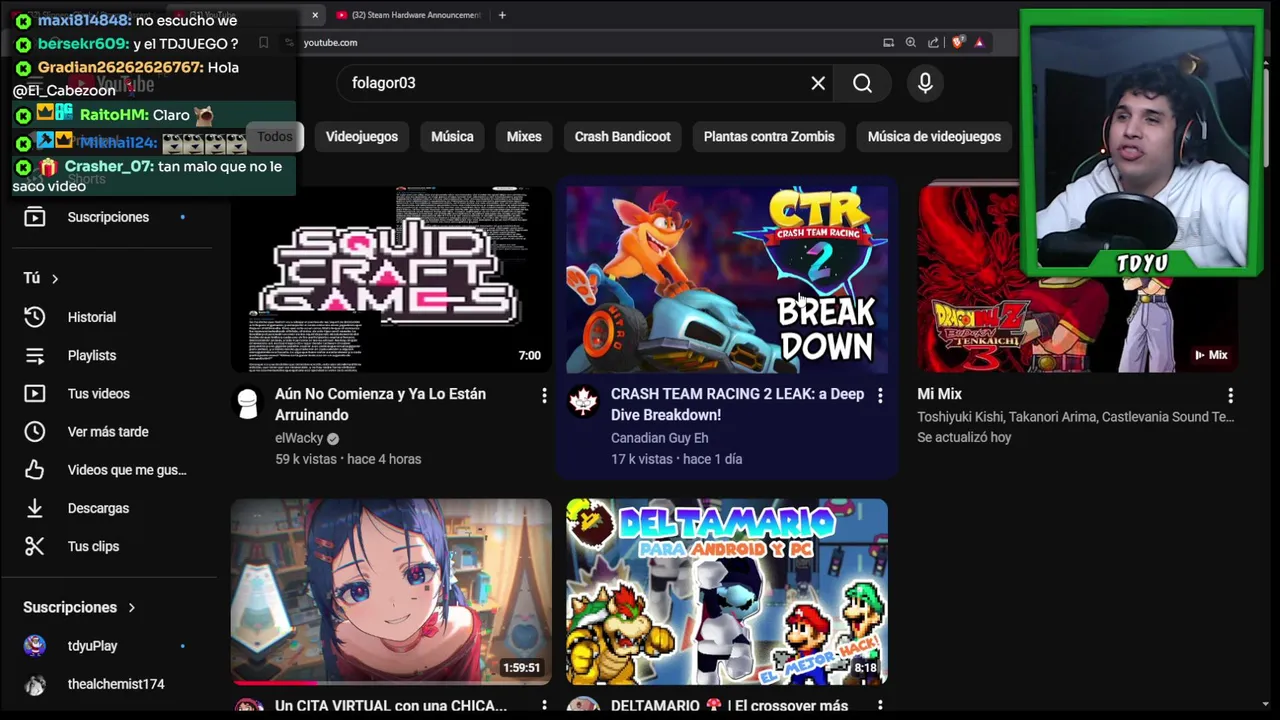Viewport: 1280px width, 720px height.
Task: Click the zoom magnifier icon in address bar
Action: (910, 42)
